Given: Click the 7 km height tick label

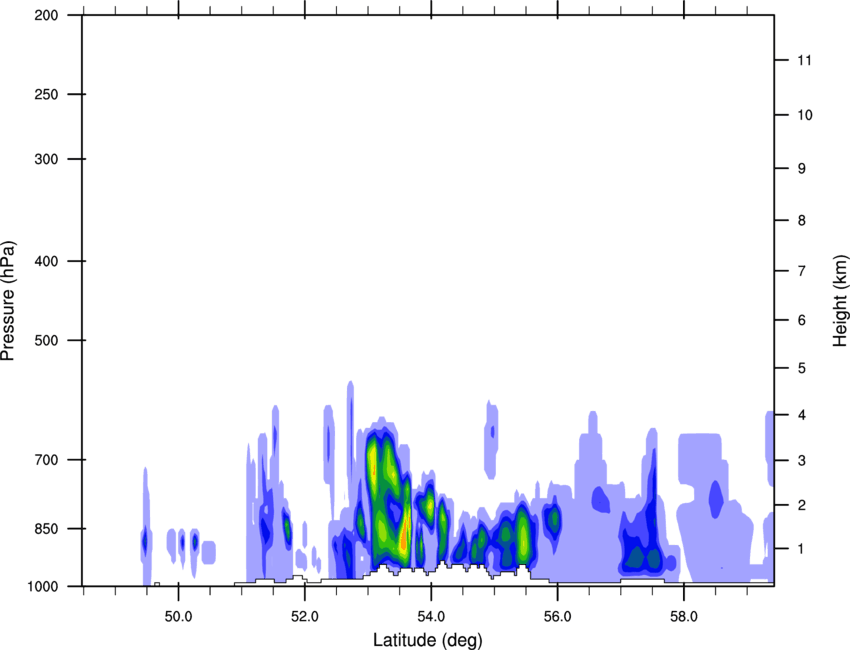Looking at the screenshot, I should (x=802, y=271).
